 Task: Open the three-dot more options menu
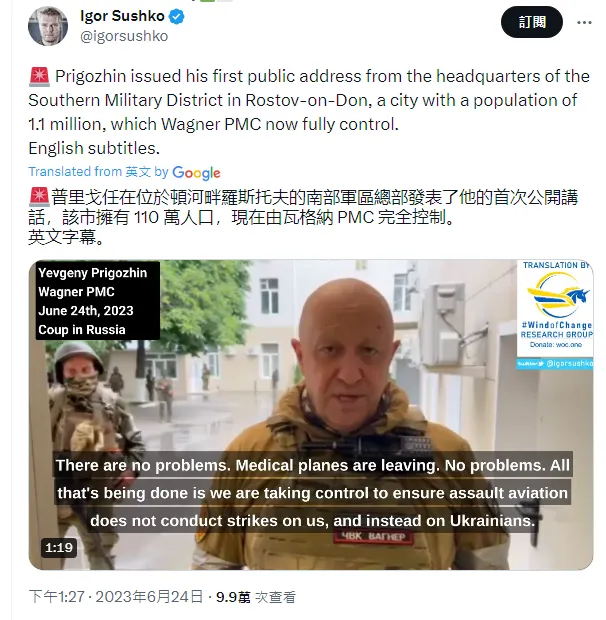584,22
